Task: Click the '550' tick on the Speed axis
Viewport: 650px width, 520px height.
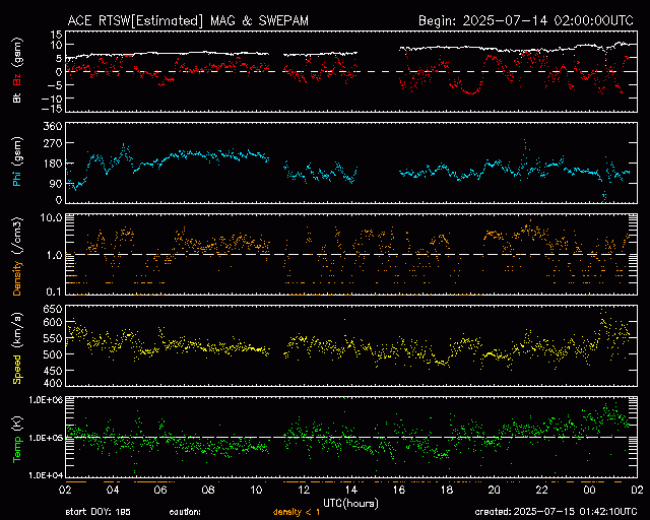Action: point(53,338)
